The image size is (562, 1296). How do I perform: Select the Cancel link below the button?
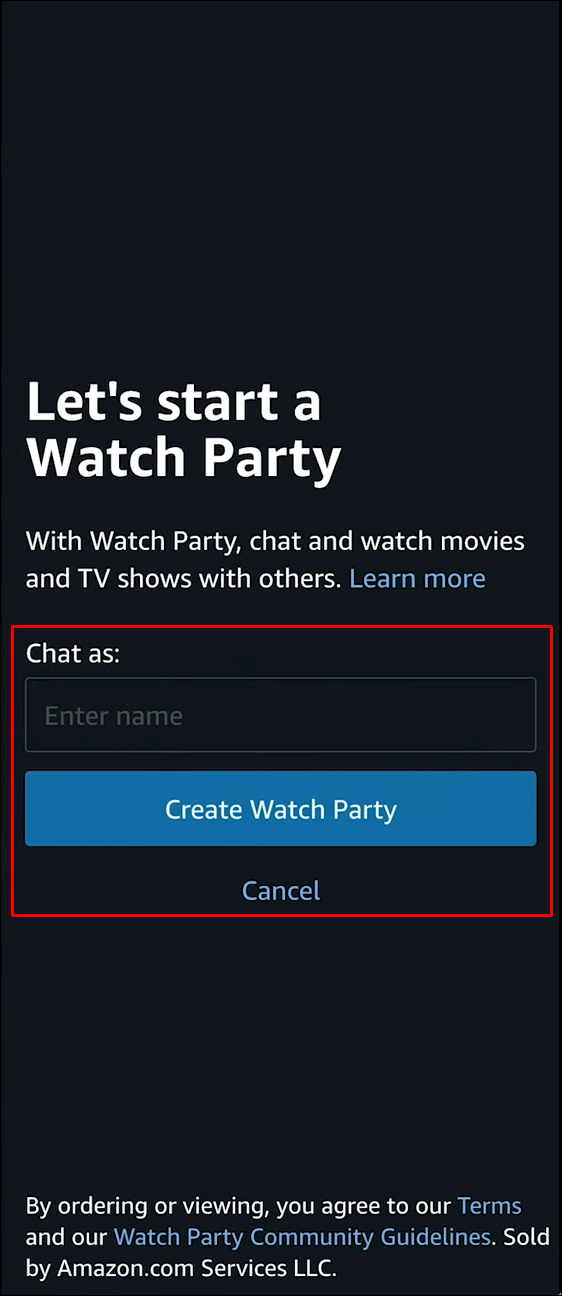tap(281, 890)
